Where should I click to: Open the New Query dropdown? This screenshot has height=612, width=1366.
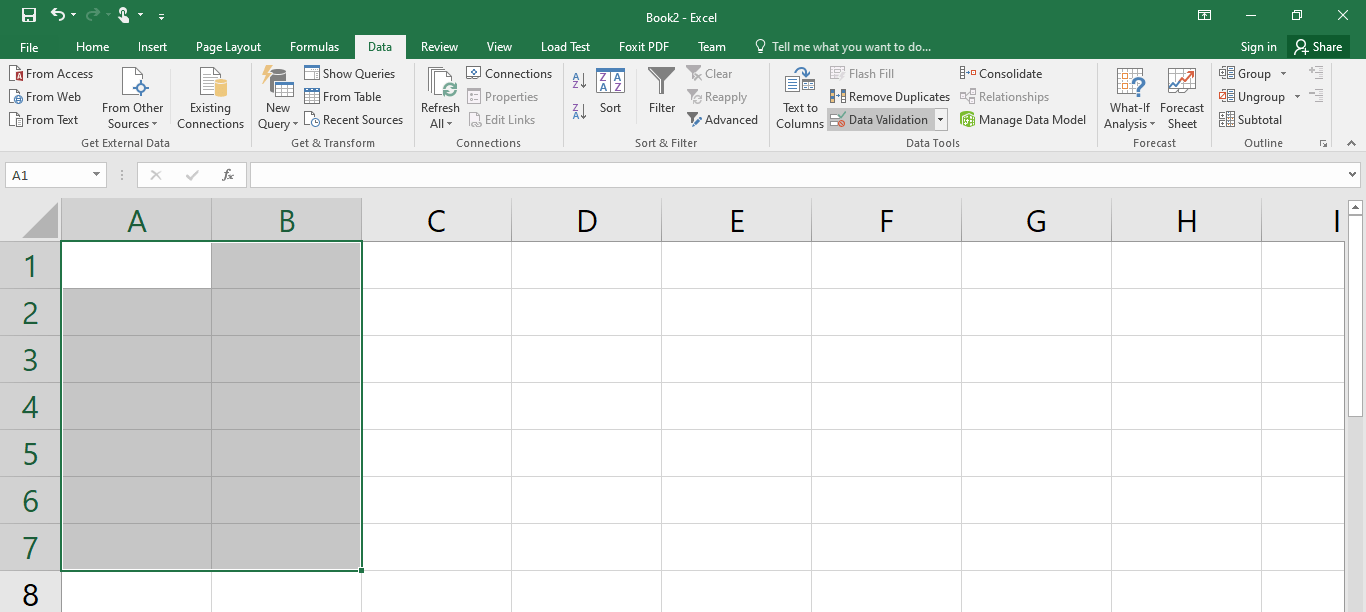pos(277,98)
